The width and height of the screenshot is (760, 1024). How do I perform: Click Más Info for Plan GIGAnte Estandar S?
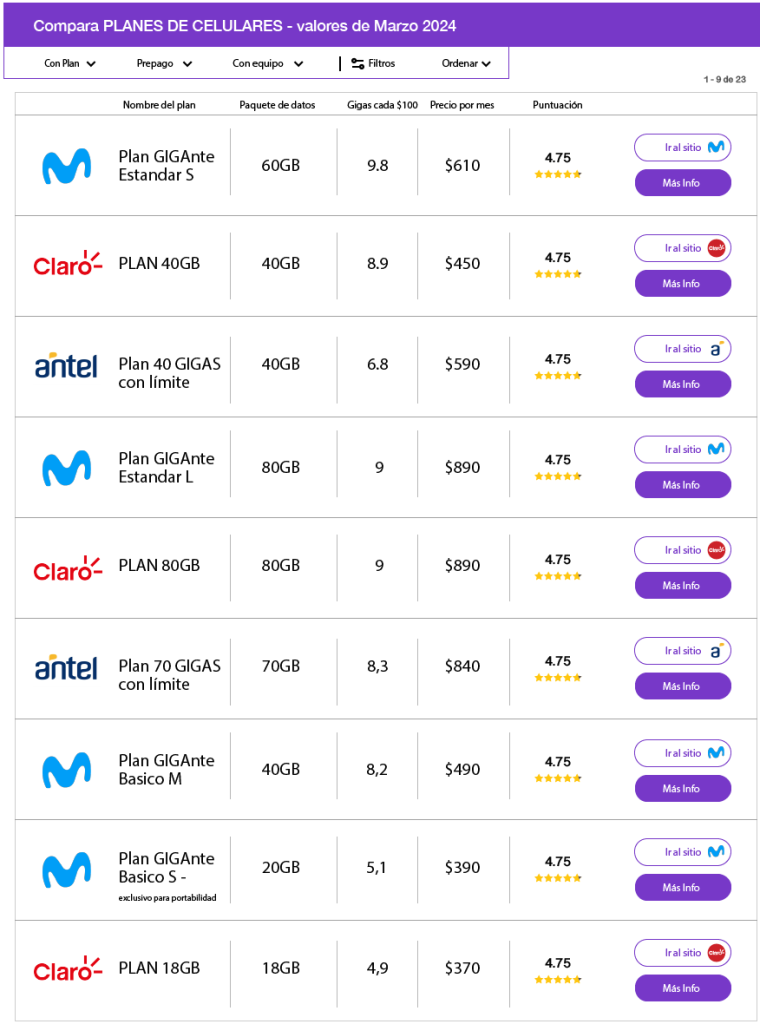tap(682, 183)
